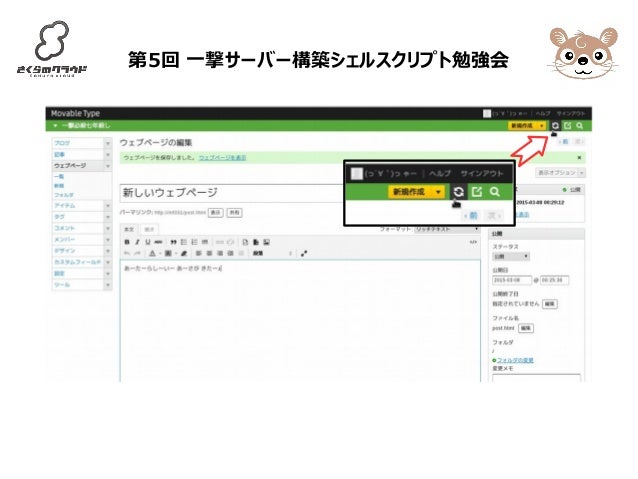Open the 新規 link under ウェブページ
The width and height of the screenshot is (638, 479).
[59, 186]
